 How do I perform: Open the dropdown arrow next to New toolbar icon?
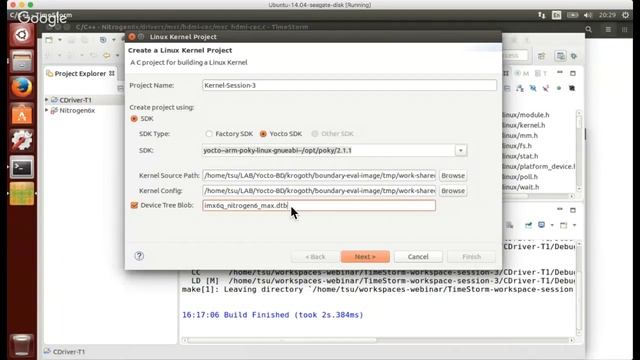pyautogui.click(x=60, y=40)
